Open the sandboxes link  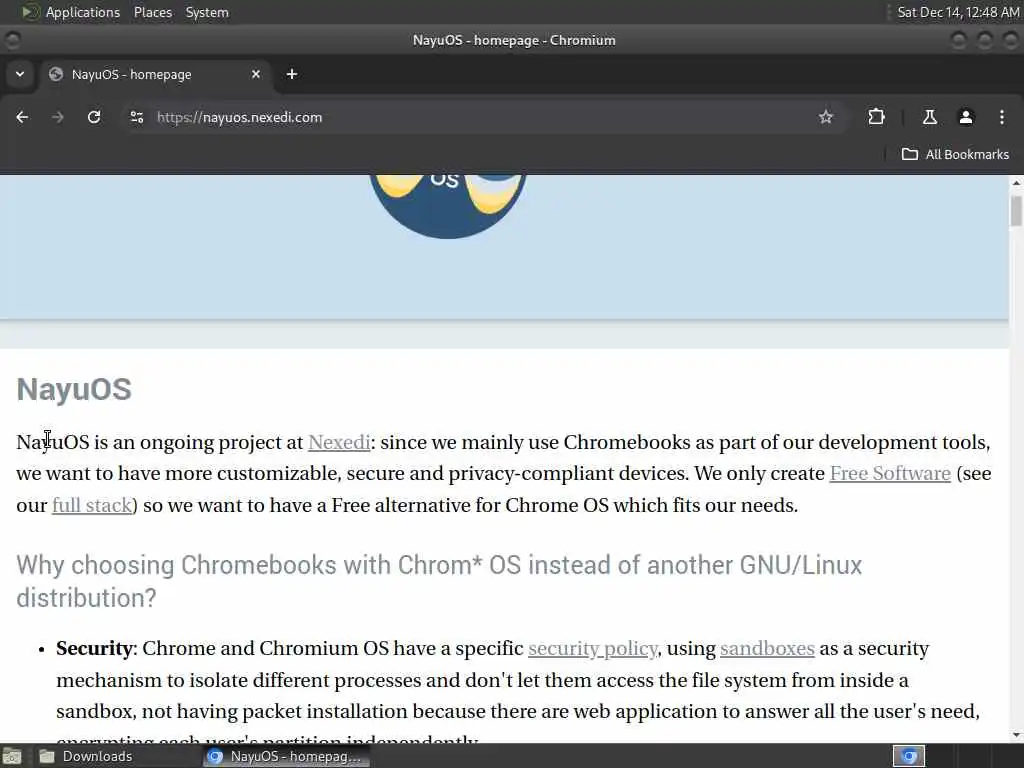pyautogui.click(x=767, y=648)
